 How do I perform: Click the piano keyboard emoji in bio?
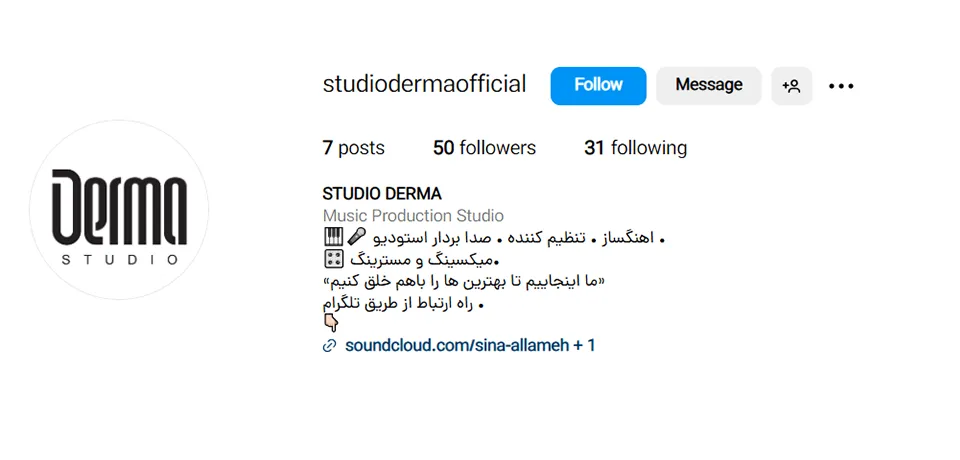332,236
